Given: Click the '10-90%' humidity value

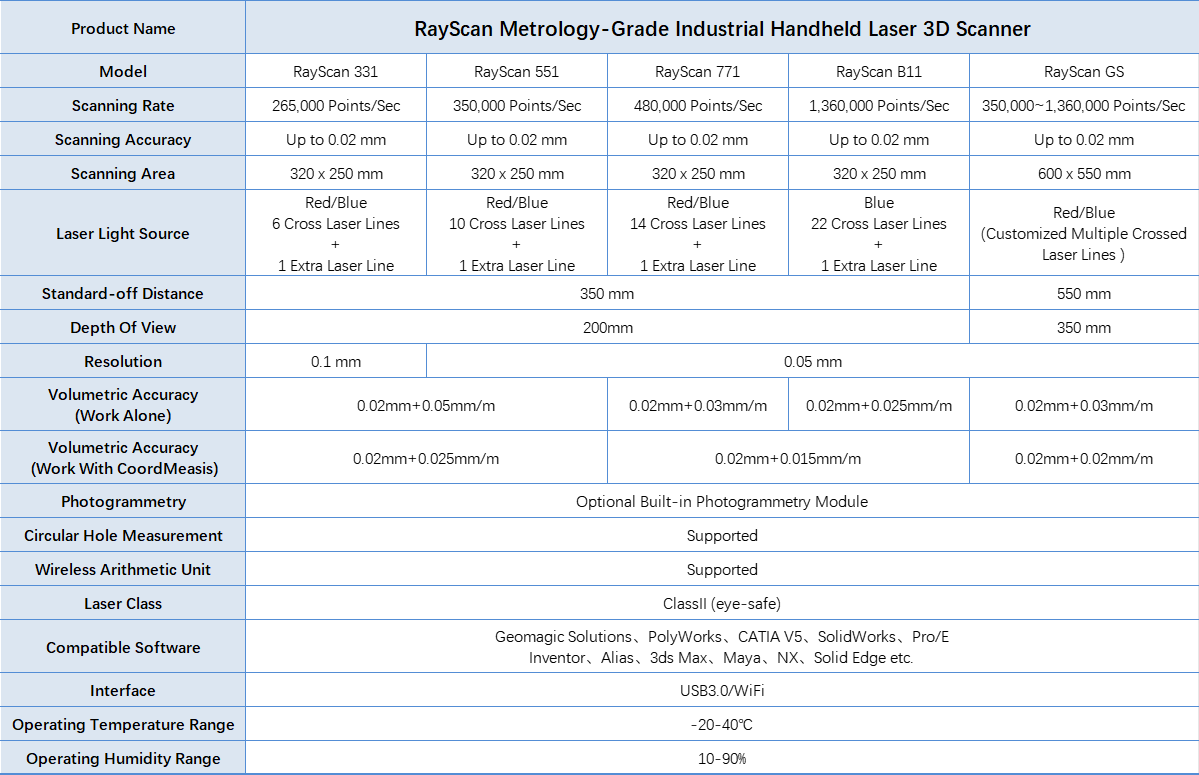Looking at the screenshot, I should point(722,759).
